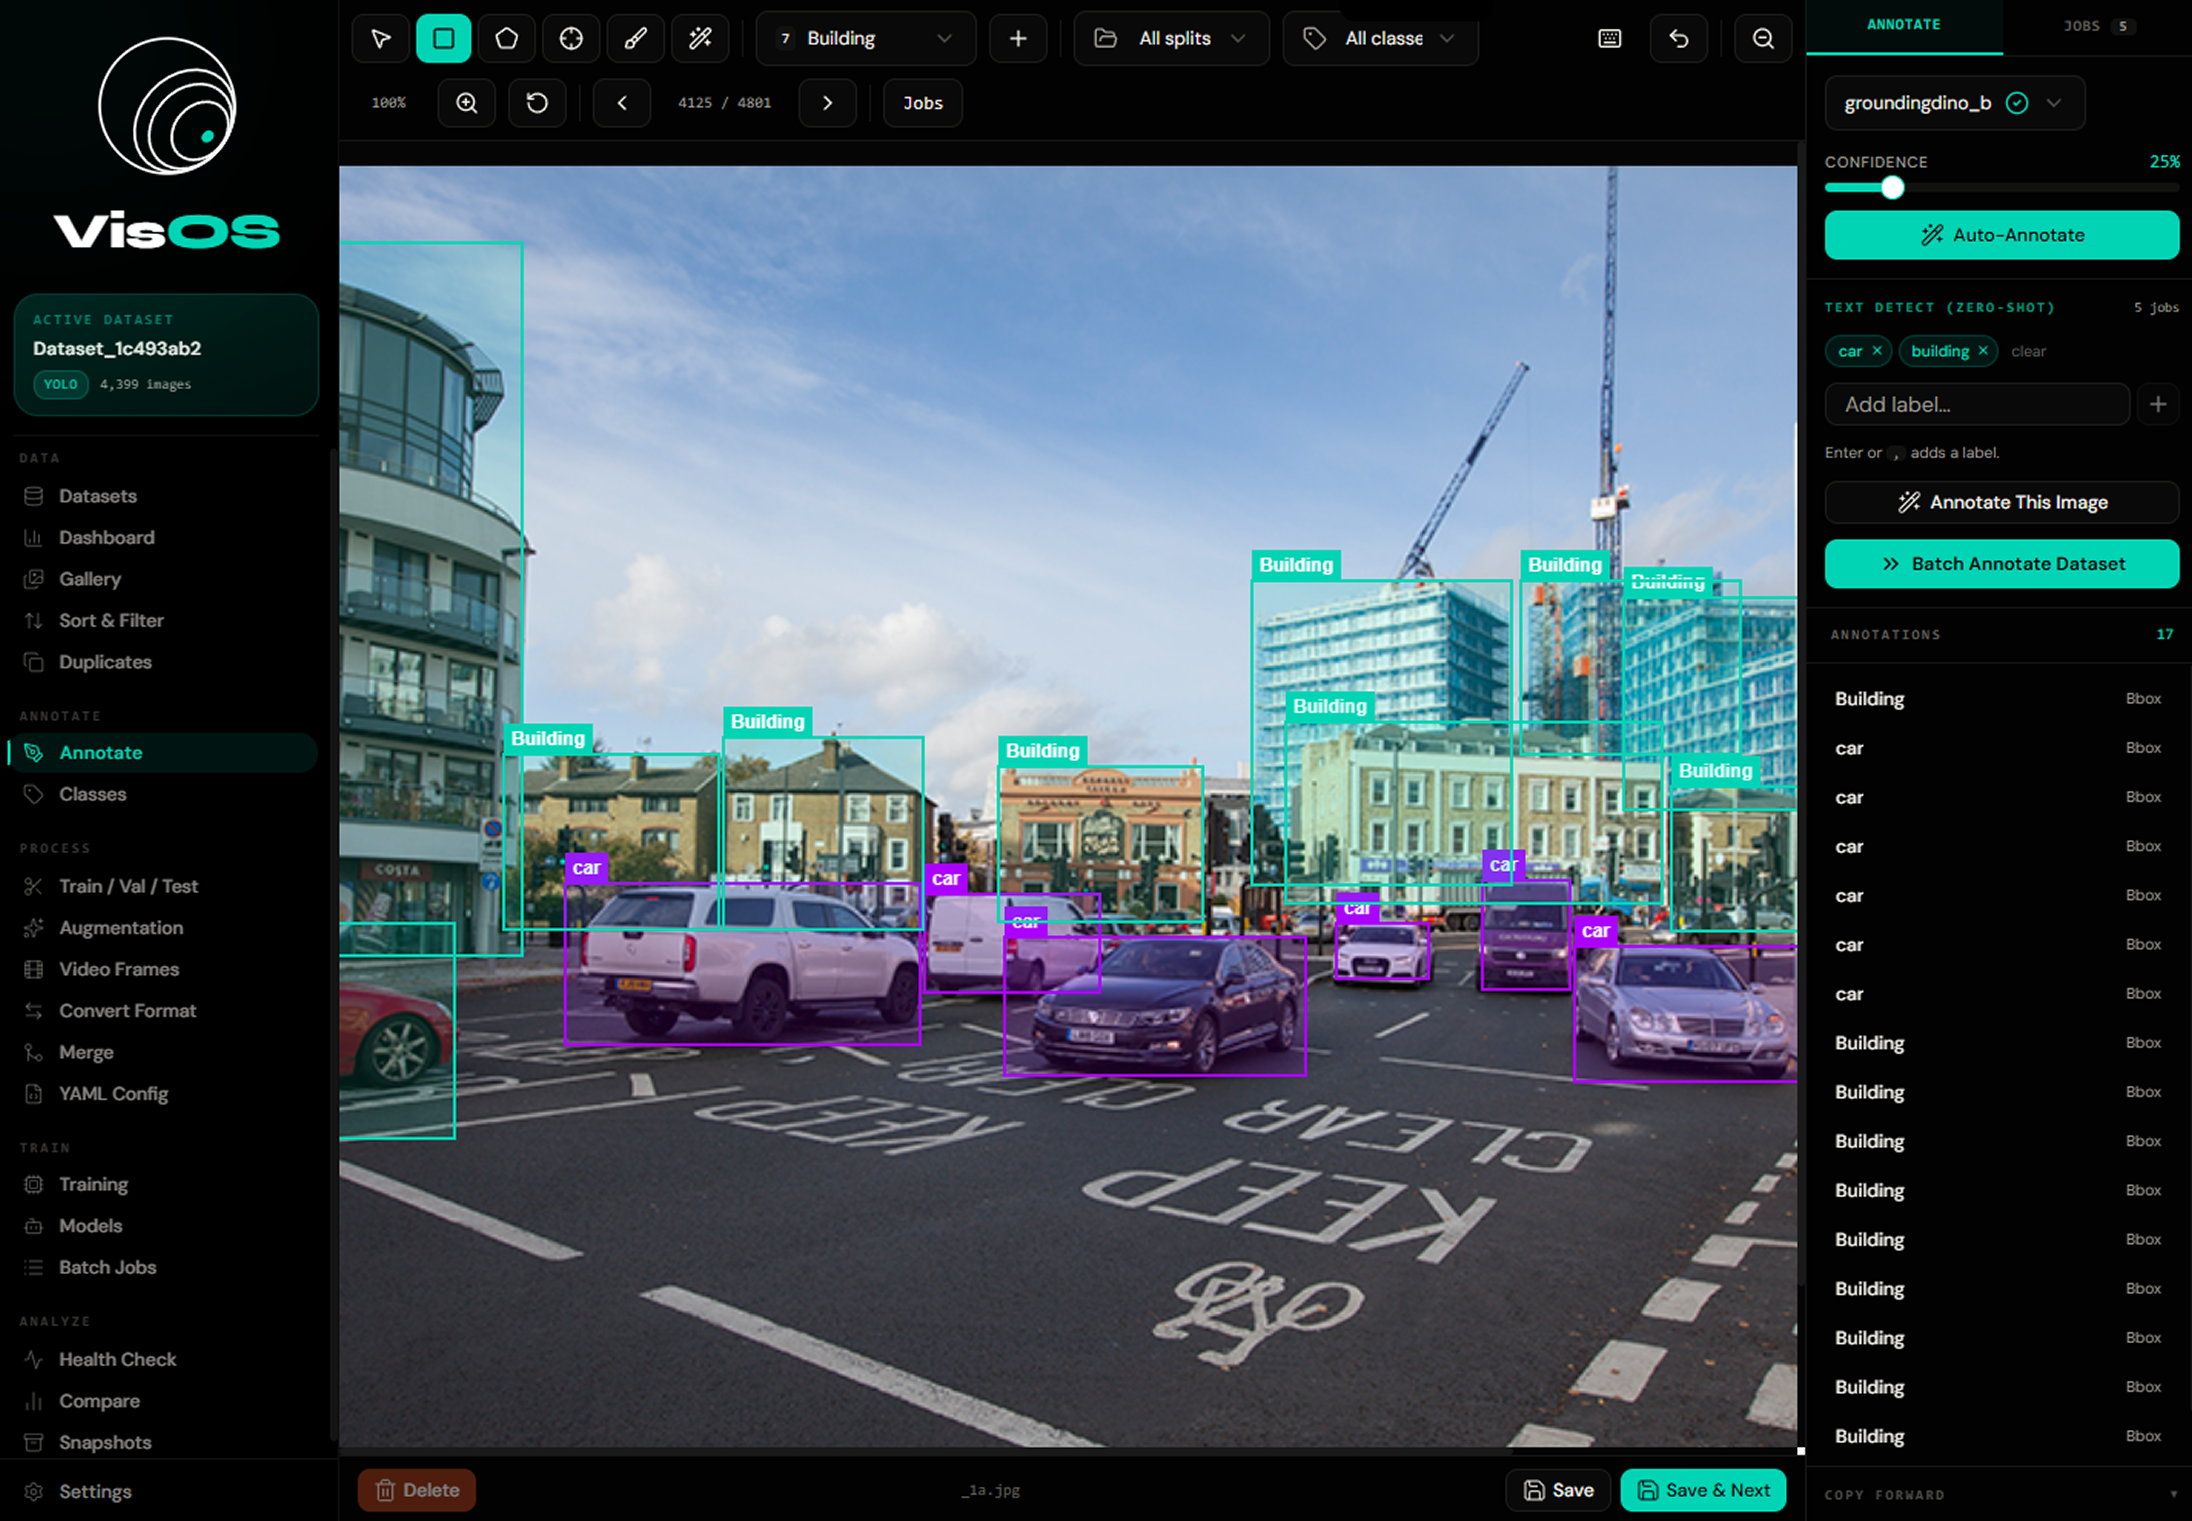Activate the magic wand auto-annotation tool

700,38
